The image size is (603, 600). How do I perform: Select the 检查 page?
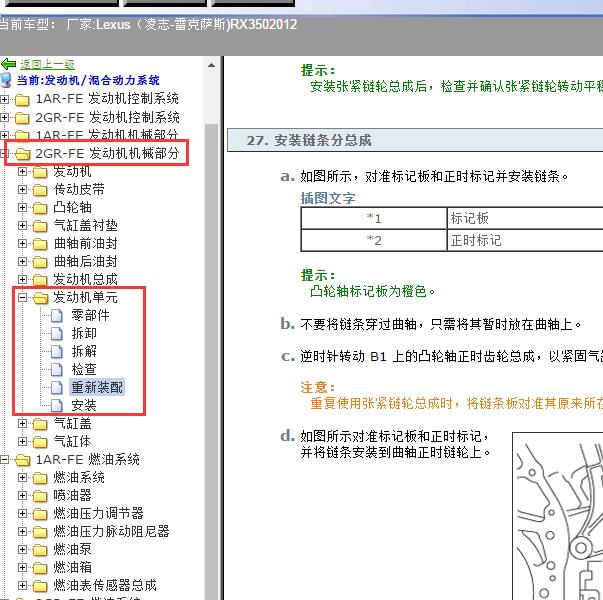pyautogui.click(x=84, y=370)
